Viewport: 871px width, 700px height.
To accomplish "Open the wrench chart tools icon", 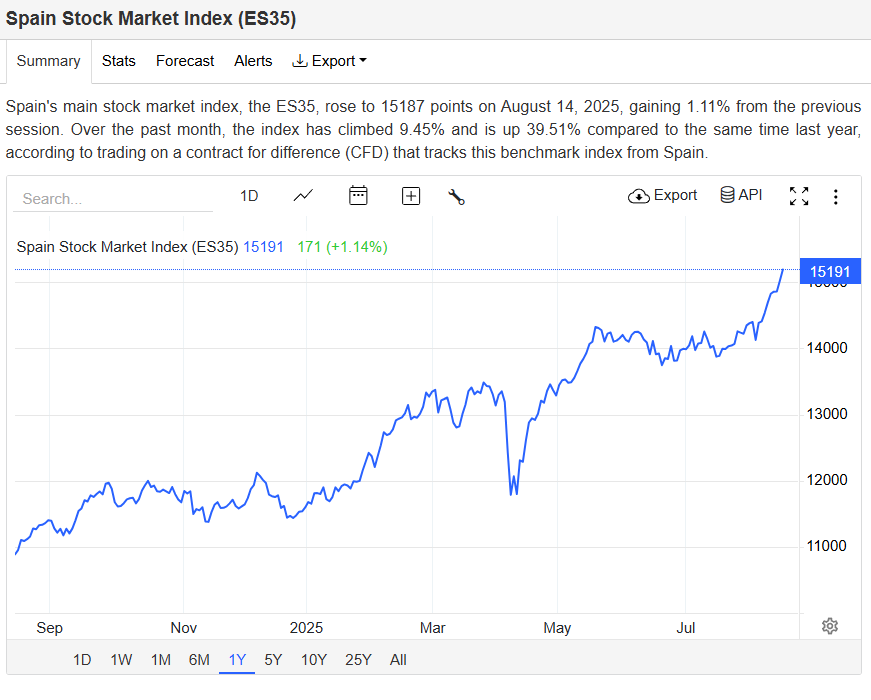I will 457,196.
